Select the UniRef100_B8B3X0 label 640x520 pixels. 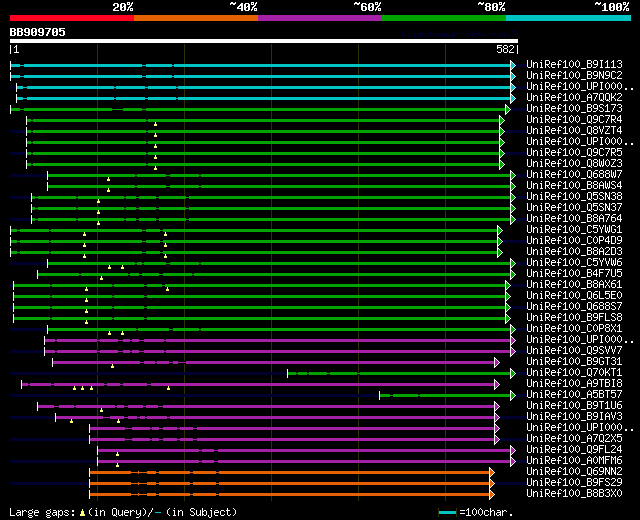click(574, 494)
